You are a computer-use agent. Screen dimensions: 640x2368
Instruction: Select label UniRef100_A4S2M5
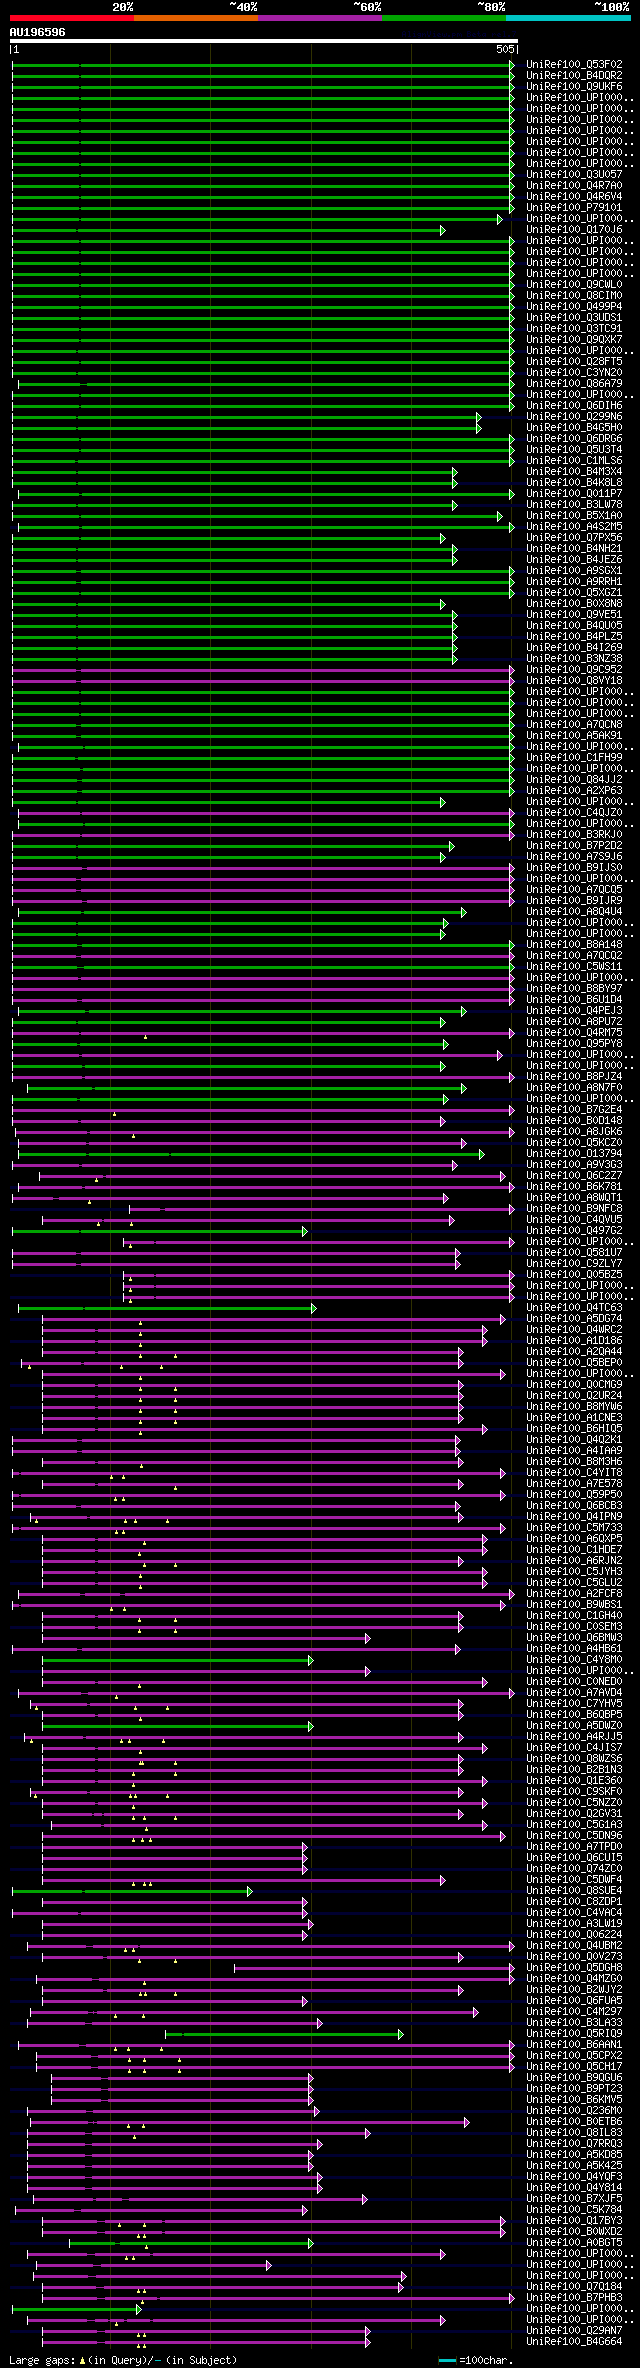pos(574,527)
